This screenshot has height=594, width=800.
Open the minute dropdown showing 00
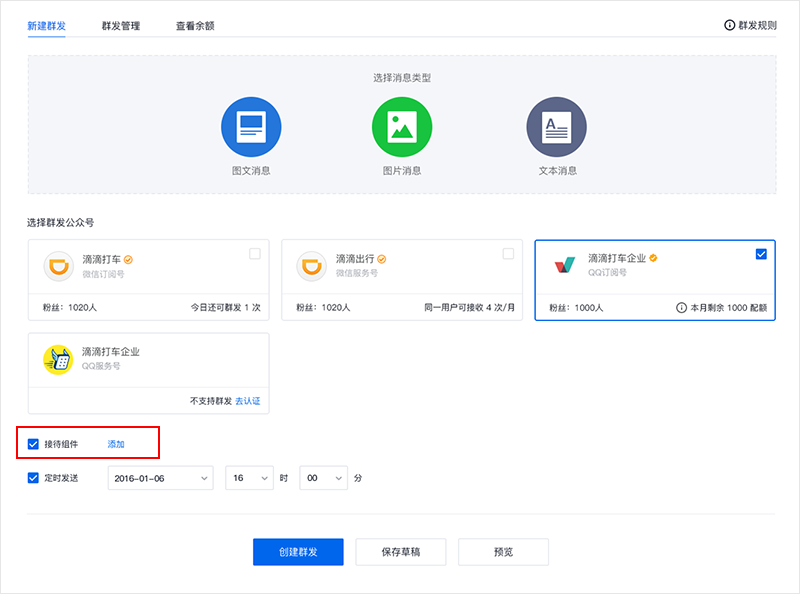click(323, 478)
